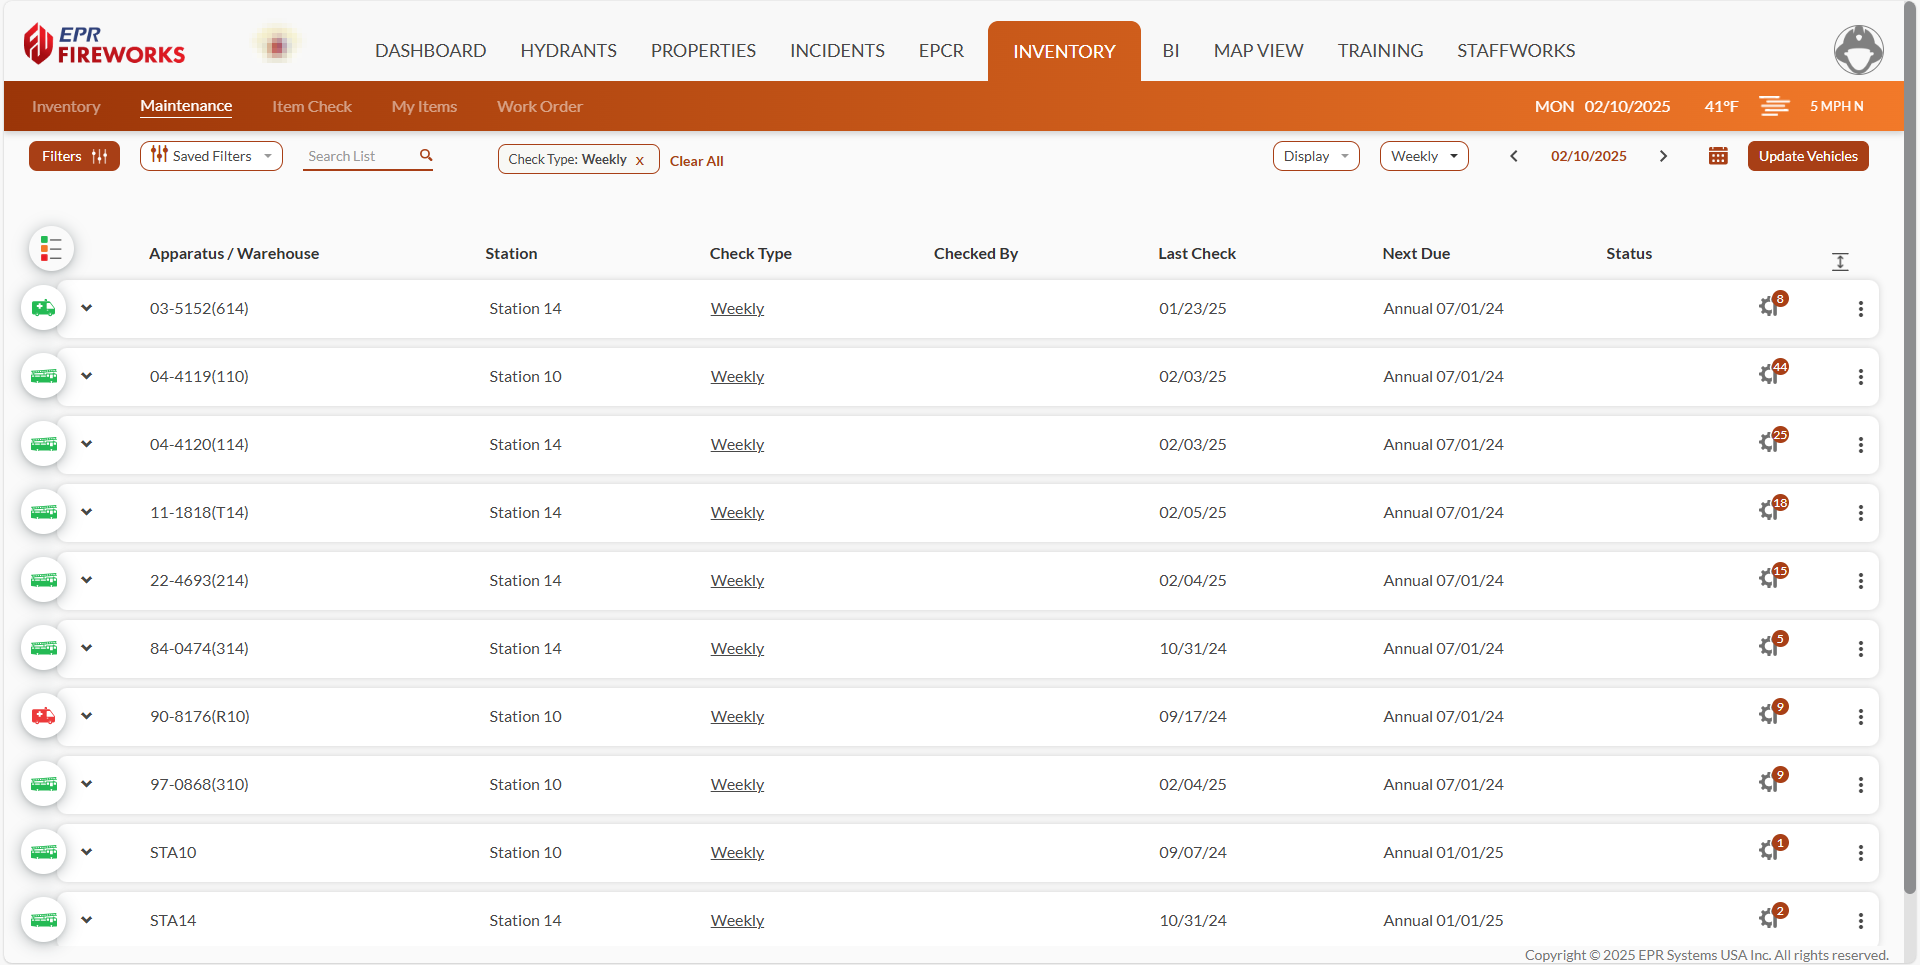Open the Saved Filters dropdown
The image size is (1920, 965).
click(x=210, y=156)
